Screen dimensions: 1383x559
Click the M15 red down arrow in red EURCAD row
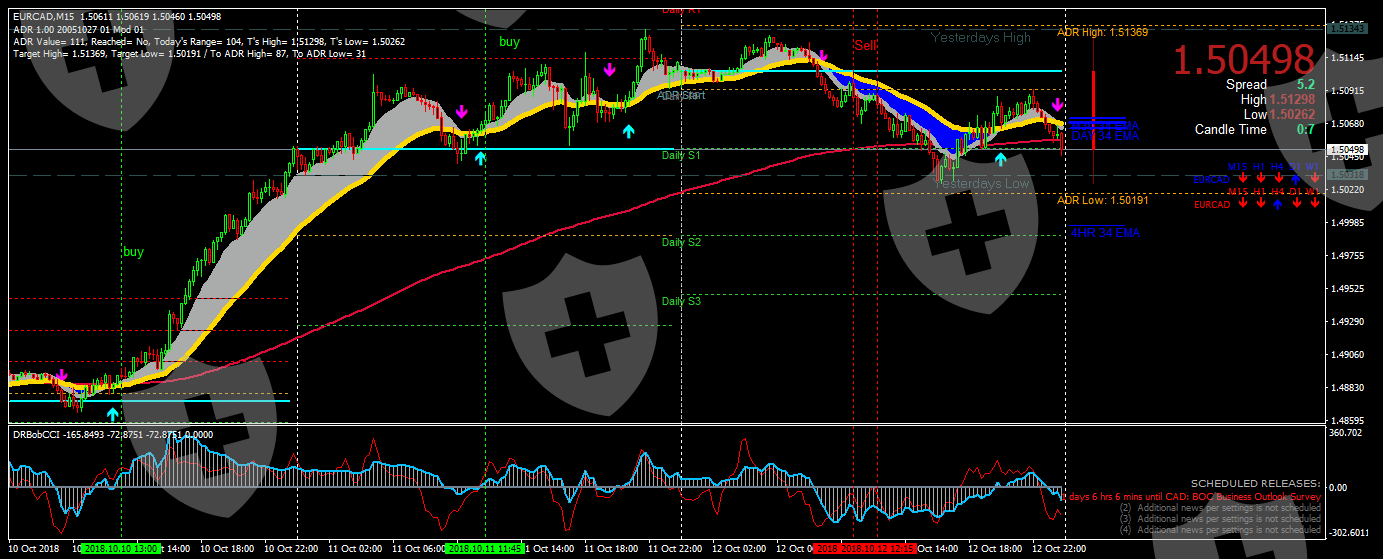click(1241, 204)
